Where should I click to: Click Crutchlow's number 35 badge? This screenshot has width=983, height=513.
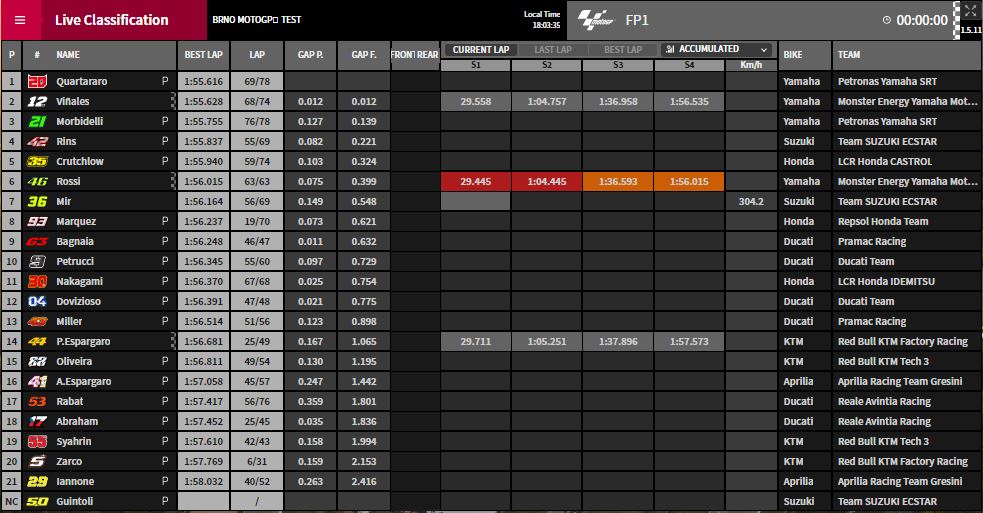tap(37, 162)
